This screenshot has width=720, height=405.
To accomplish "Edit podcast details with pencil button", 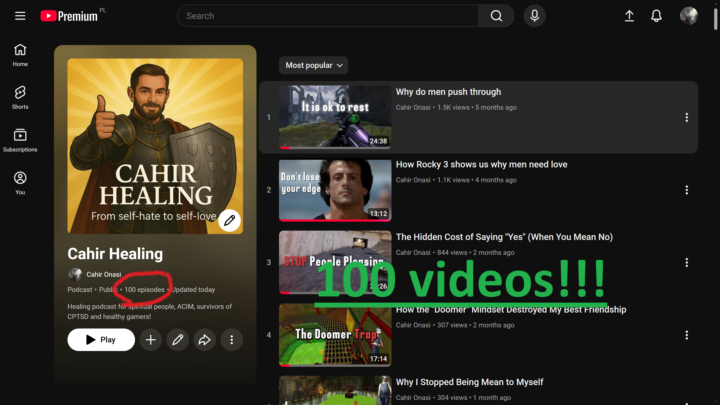I will [x=178, y=340].
